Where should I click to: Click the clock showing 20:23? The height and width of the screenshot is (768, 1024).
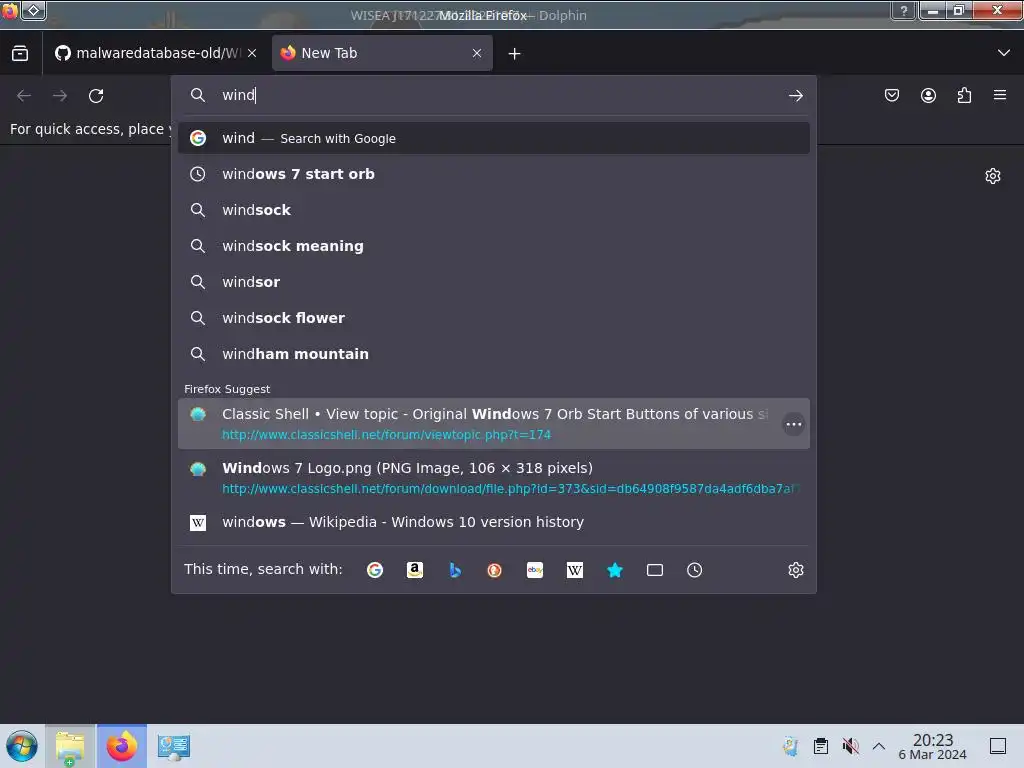pos(933,746)
